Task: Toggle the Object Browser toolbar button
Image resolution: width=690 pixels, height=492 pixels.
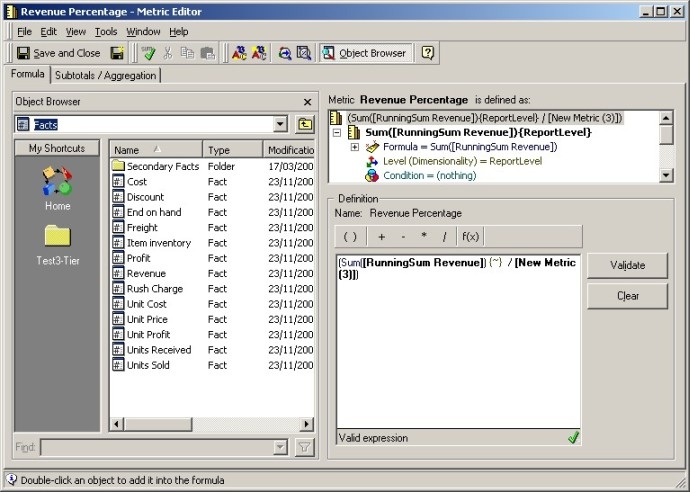Action: tap(364, 53)
